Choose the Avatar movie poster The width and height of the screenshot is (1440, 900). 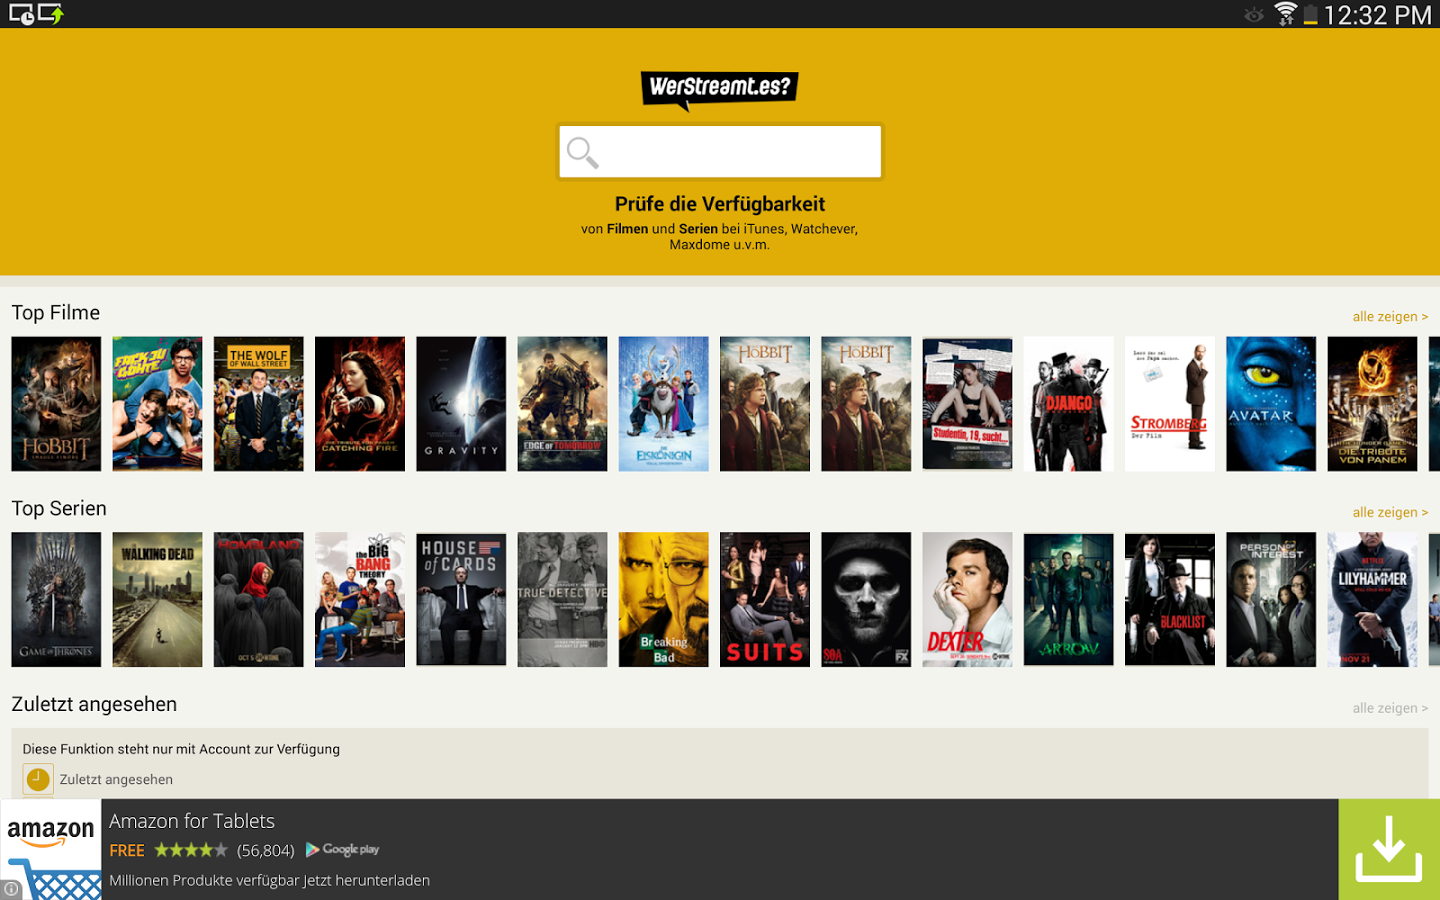point(1271,404)
